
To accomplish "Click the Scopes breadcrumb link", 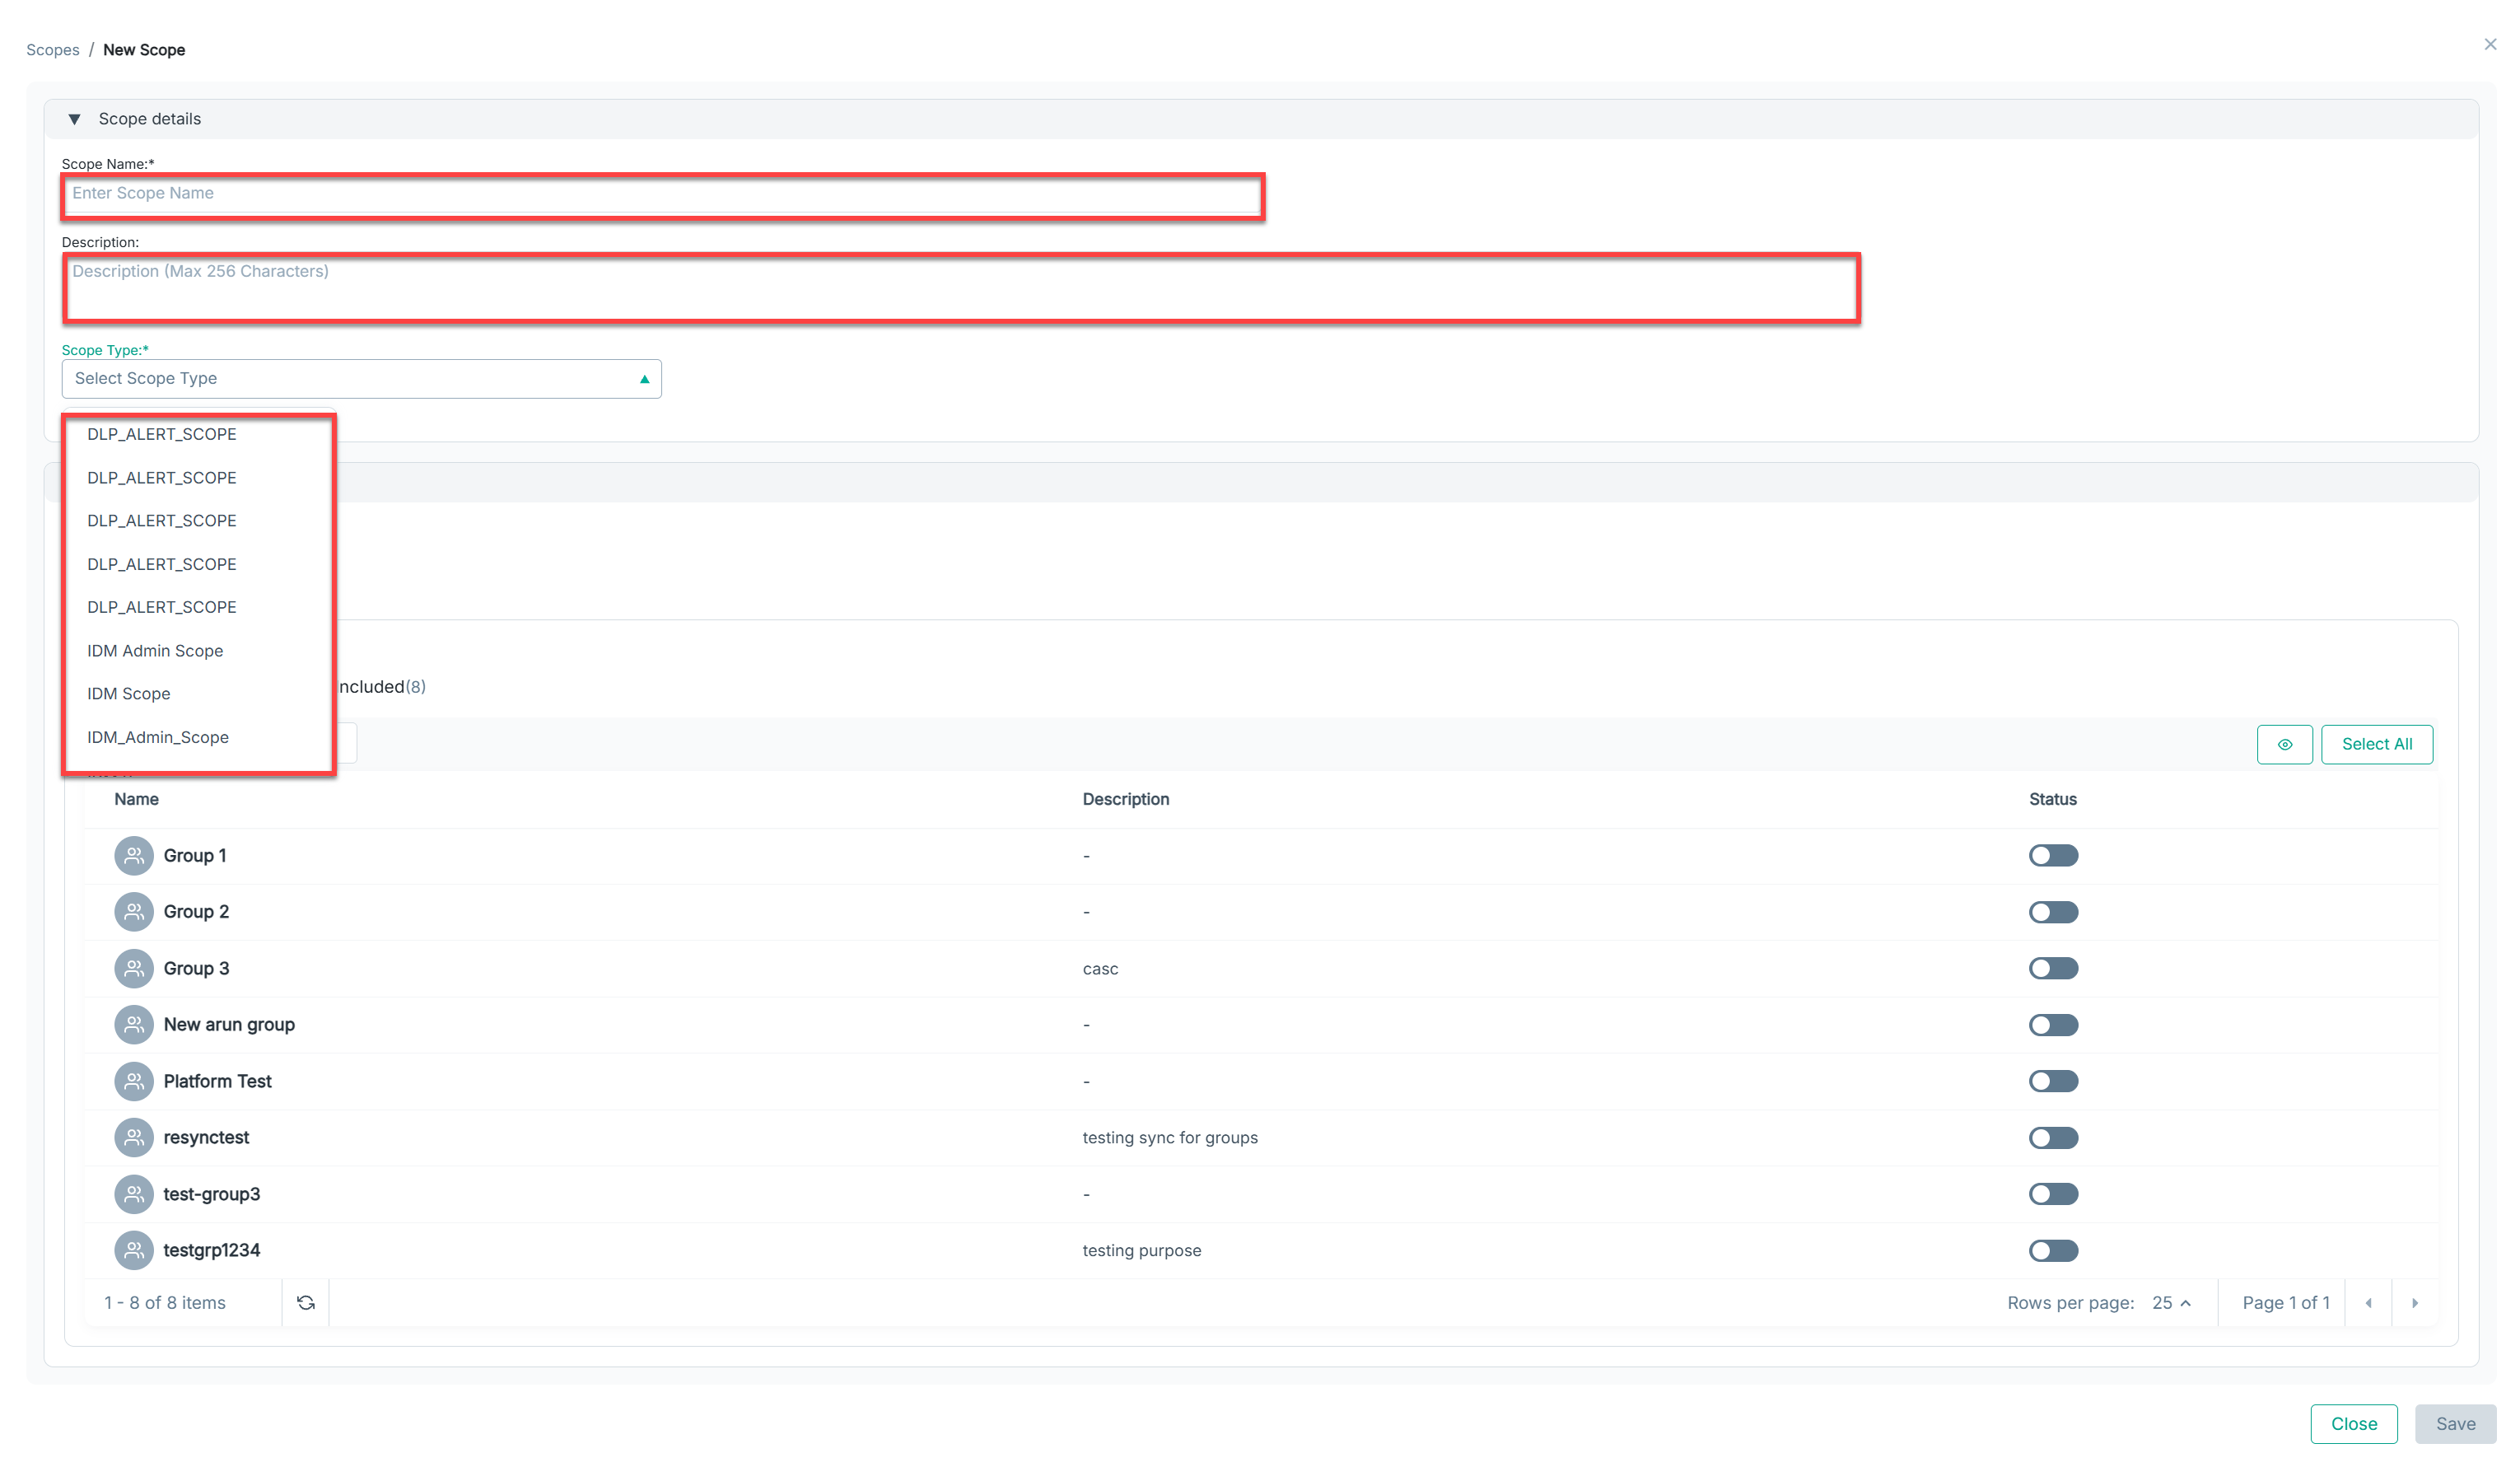I will point(52,50).
